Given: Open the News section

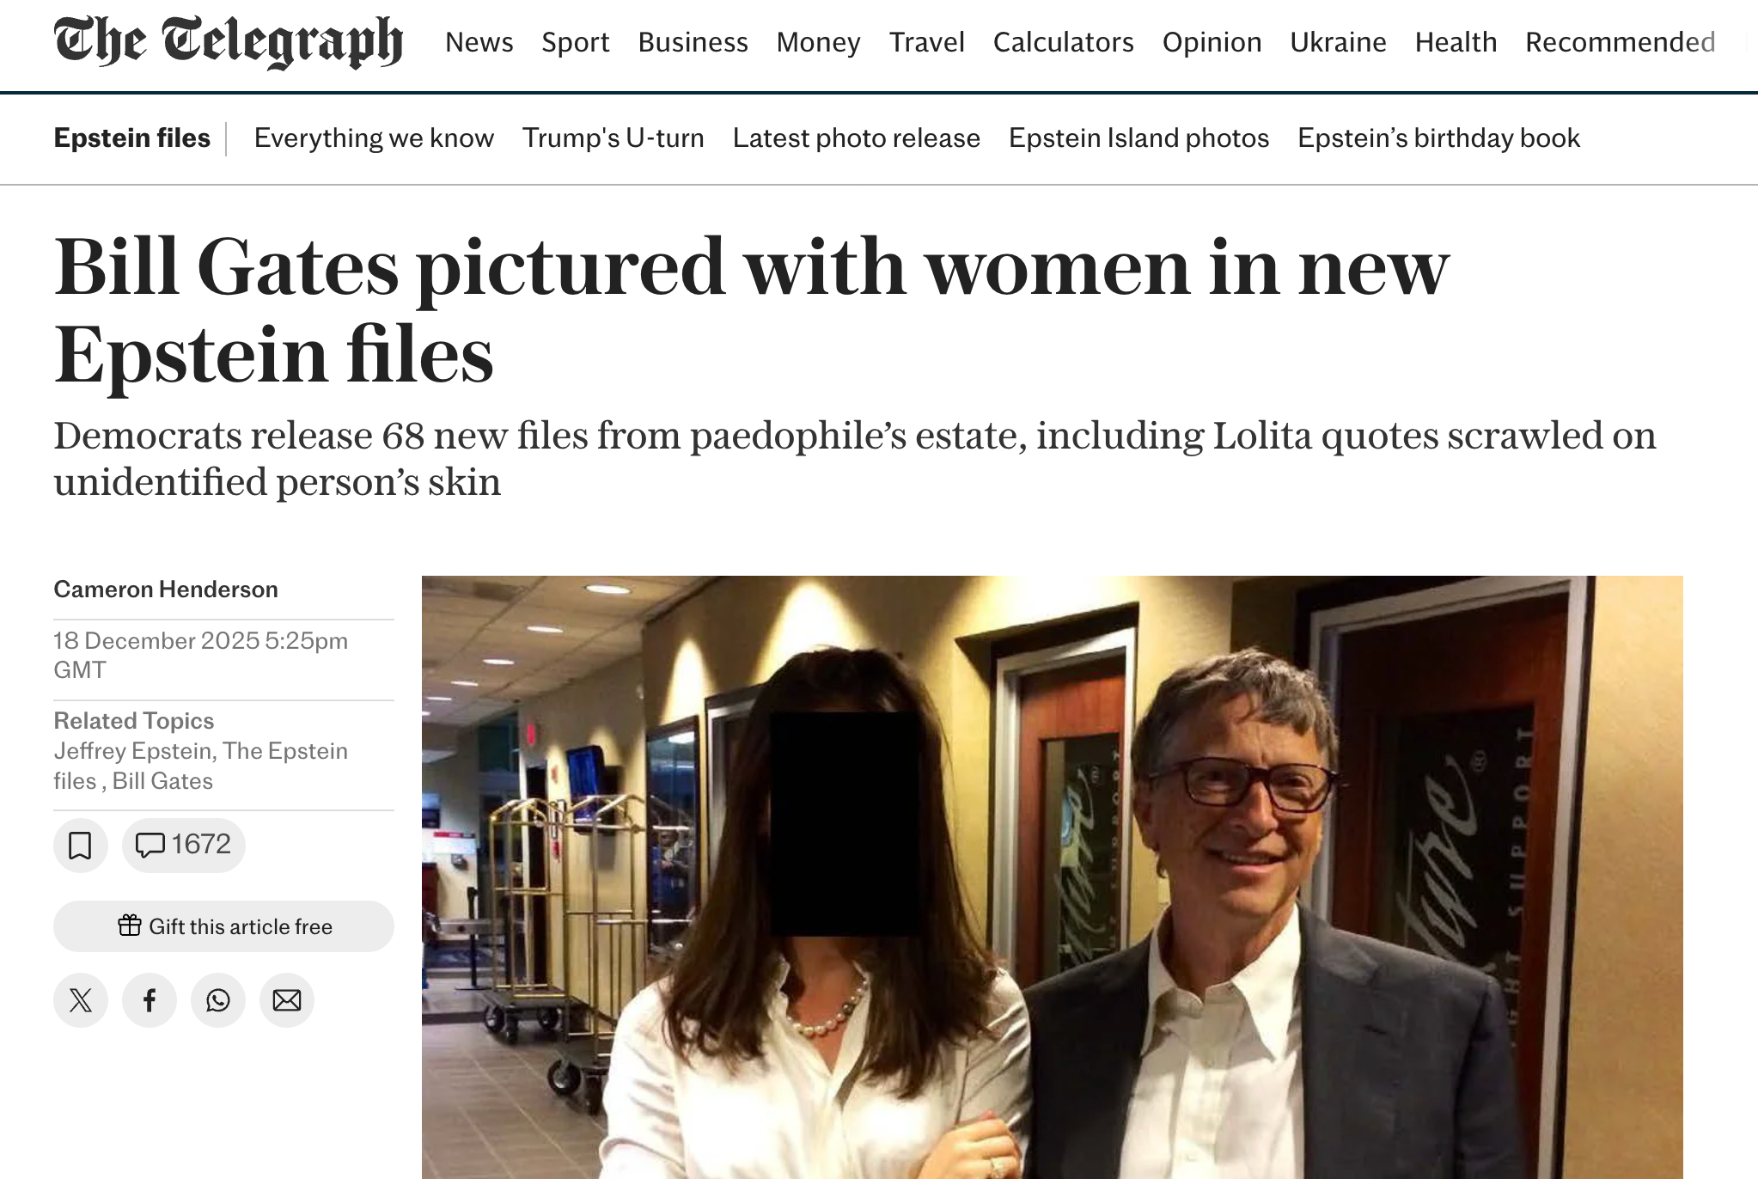Looking at the screenshot, I should (x=479, y=42).
